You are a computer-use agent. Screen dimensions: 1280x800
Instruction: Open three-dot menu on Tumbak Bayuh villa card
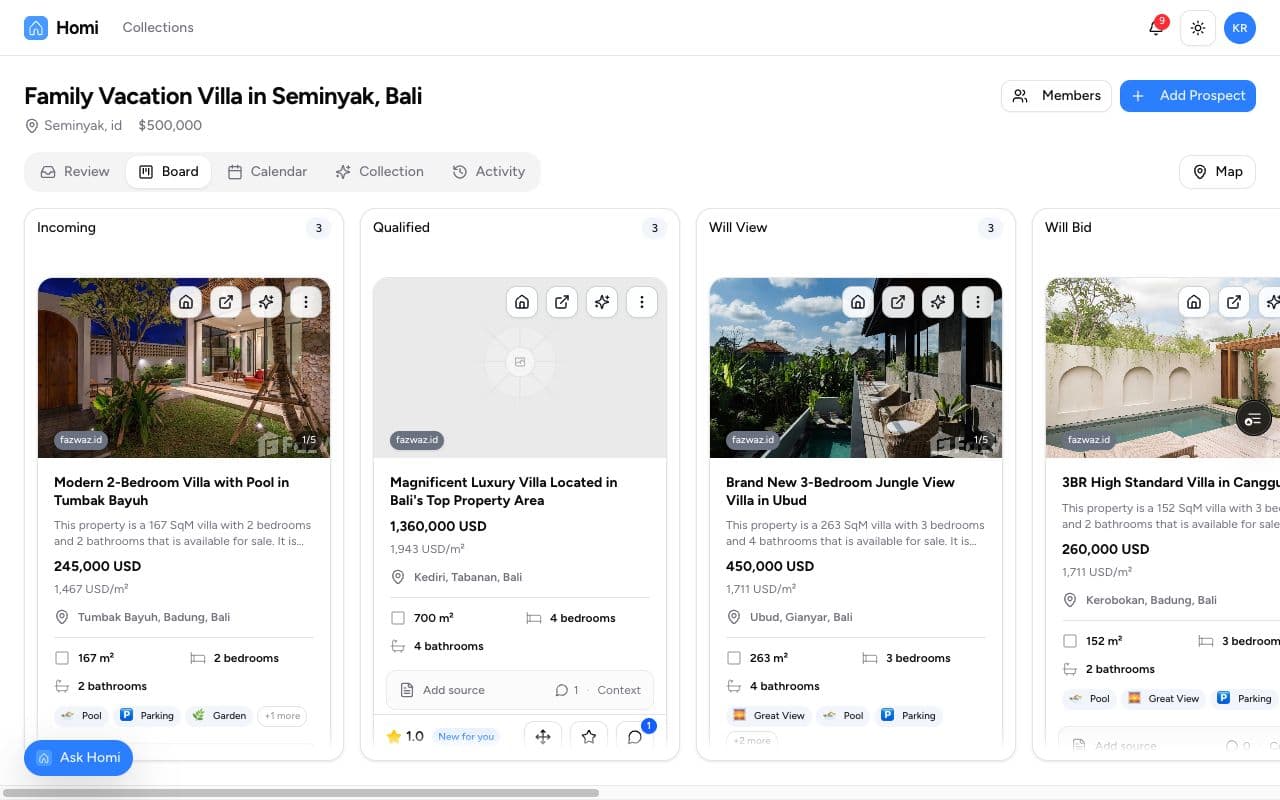tap(306, 302)
